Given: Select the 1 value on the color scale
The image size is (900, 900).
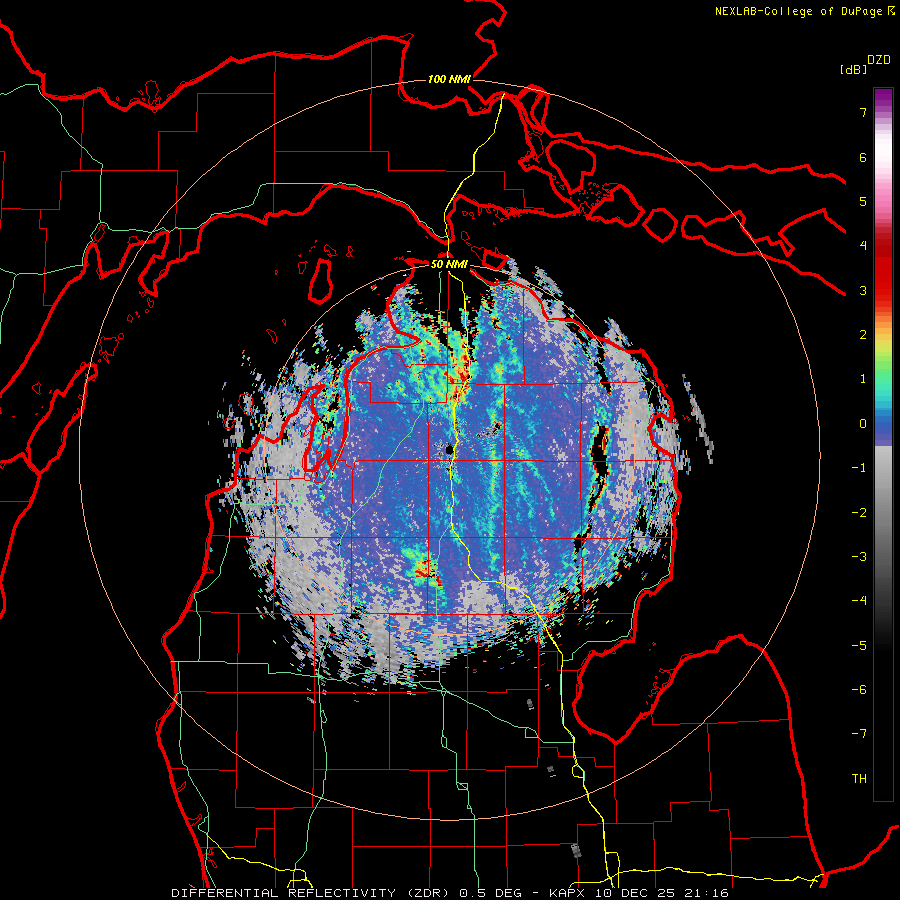Looking at the screenshot, I should click(863, 379).
